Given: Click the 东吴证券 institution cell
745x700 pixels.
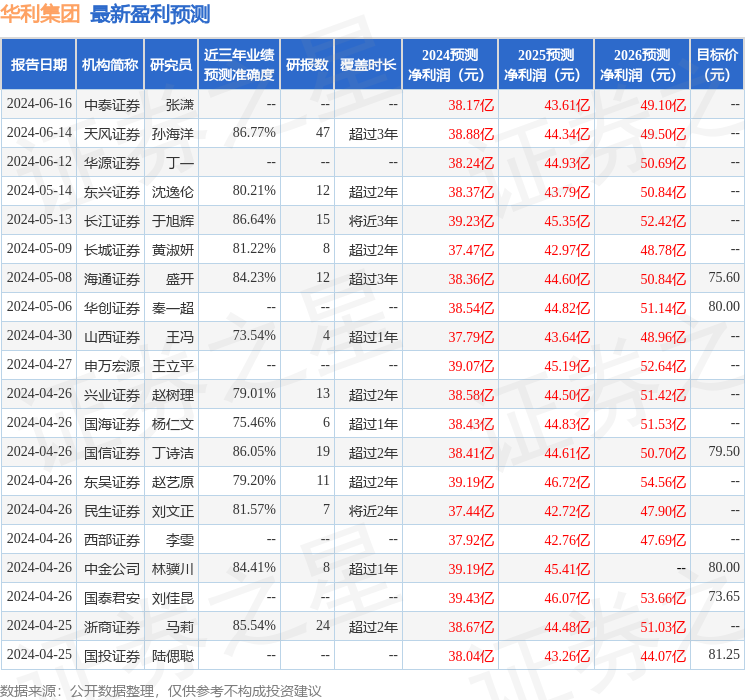Looking at the screenshot, I should coord(112,482).
